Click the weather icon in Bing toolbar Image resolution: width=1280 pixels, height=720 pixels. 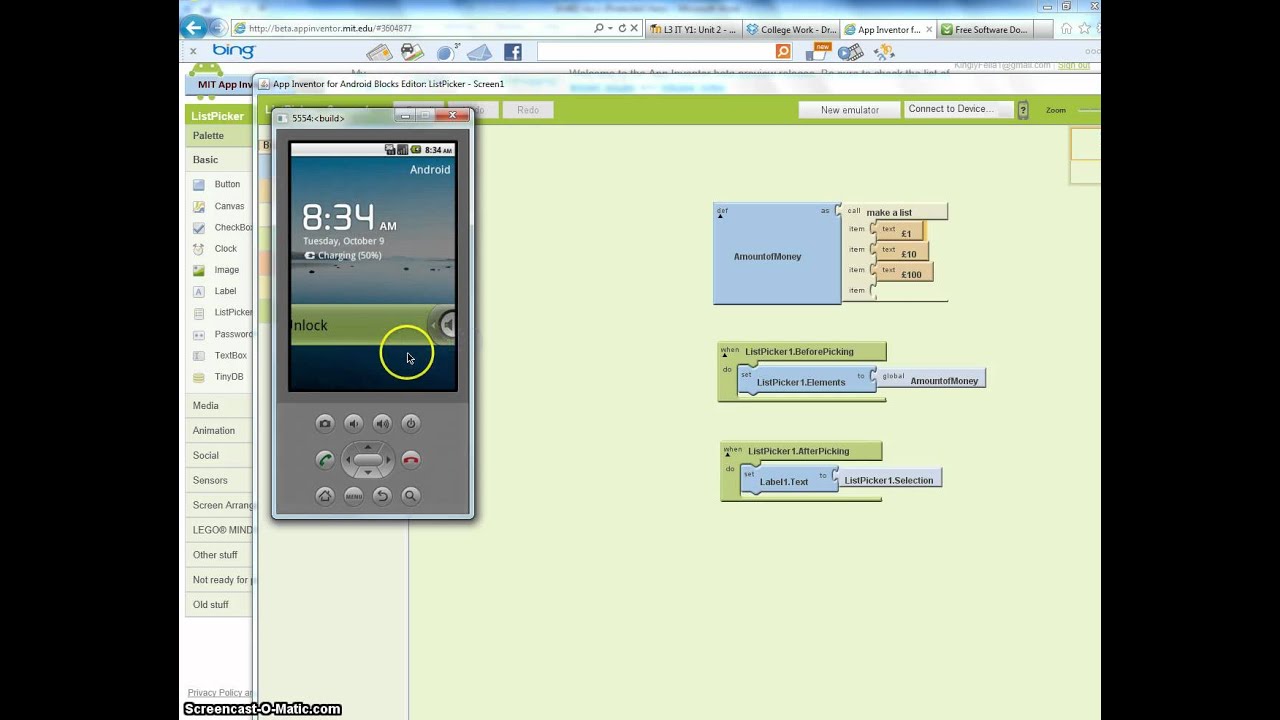click(446, 52)
